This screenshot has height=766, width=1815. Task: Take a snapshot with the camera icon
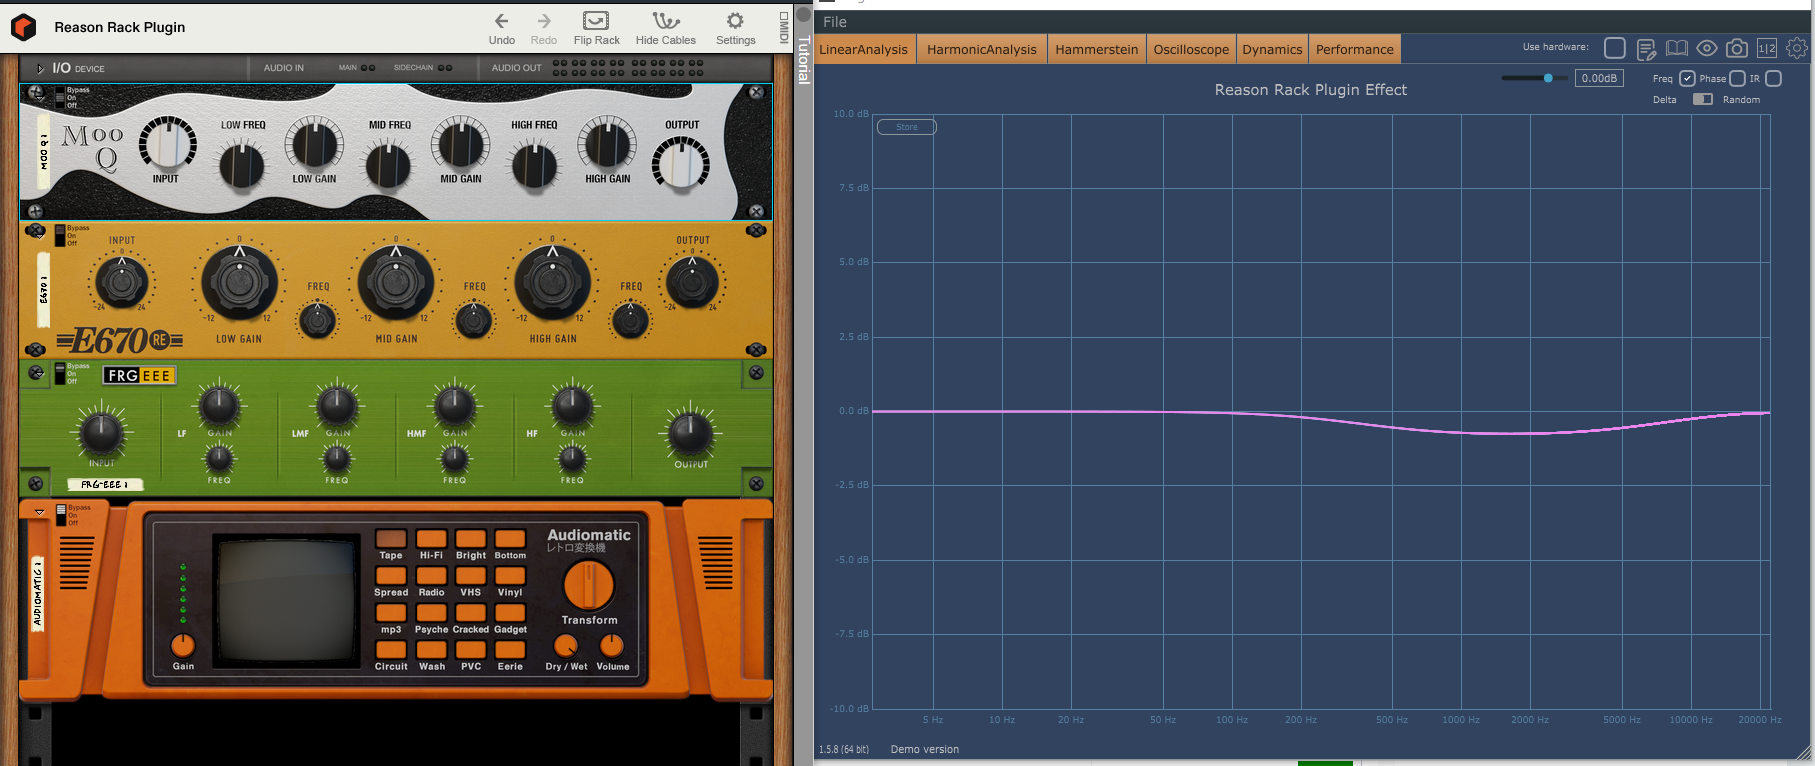(1737, 48)
